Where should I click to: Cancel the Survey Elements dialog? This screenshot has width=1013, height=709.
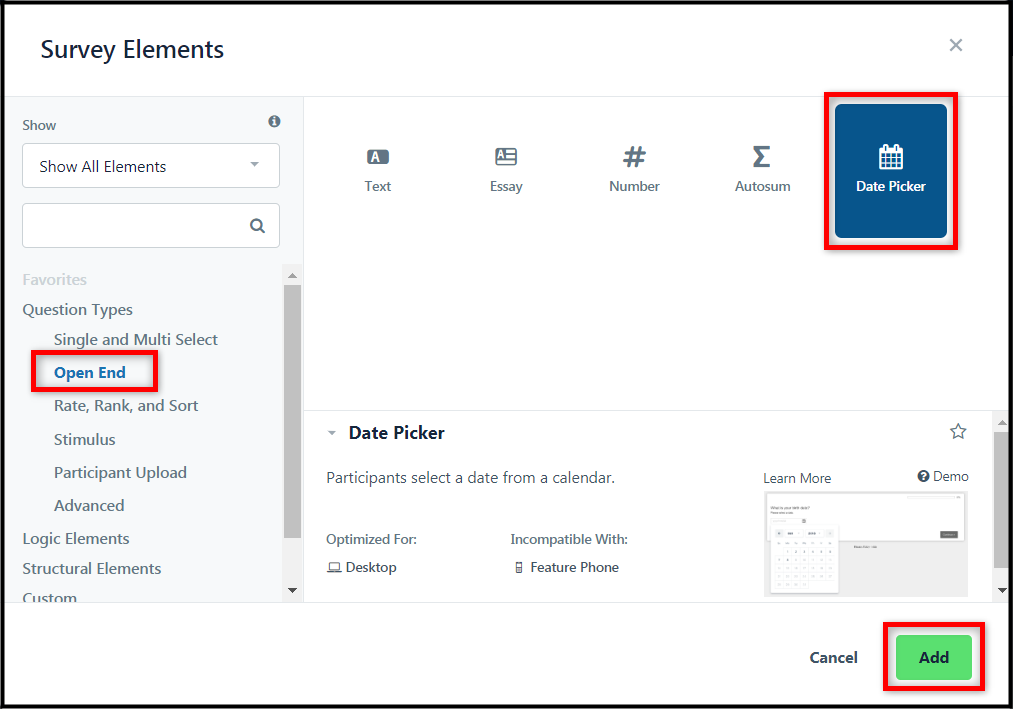(x=833, y=657)
